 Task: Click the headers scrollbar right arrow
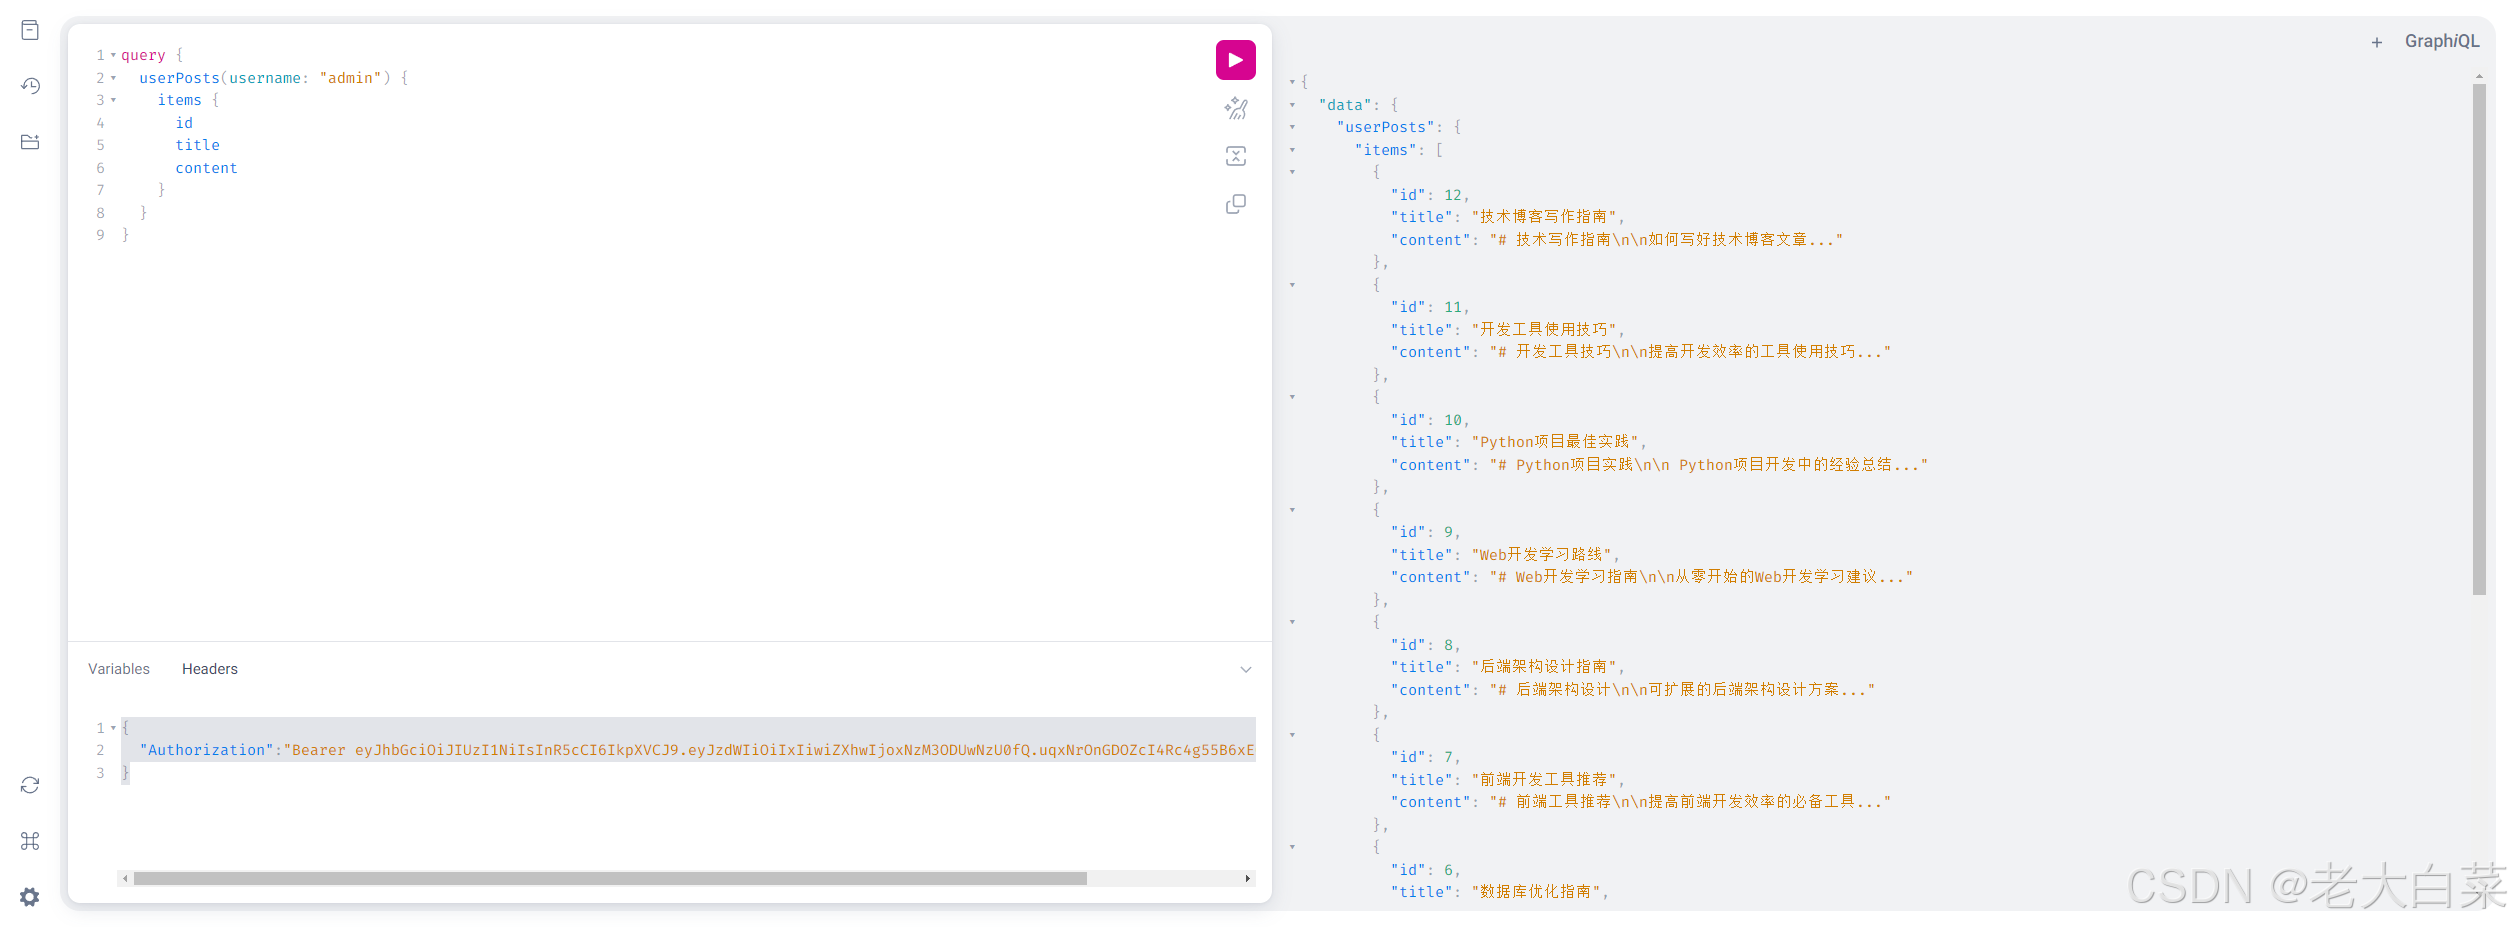coord(1247,878)
